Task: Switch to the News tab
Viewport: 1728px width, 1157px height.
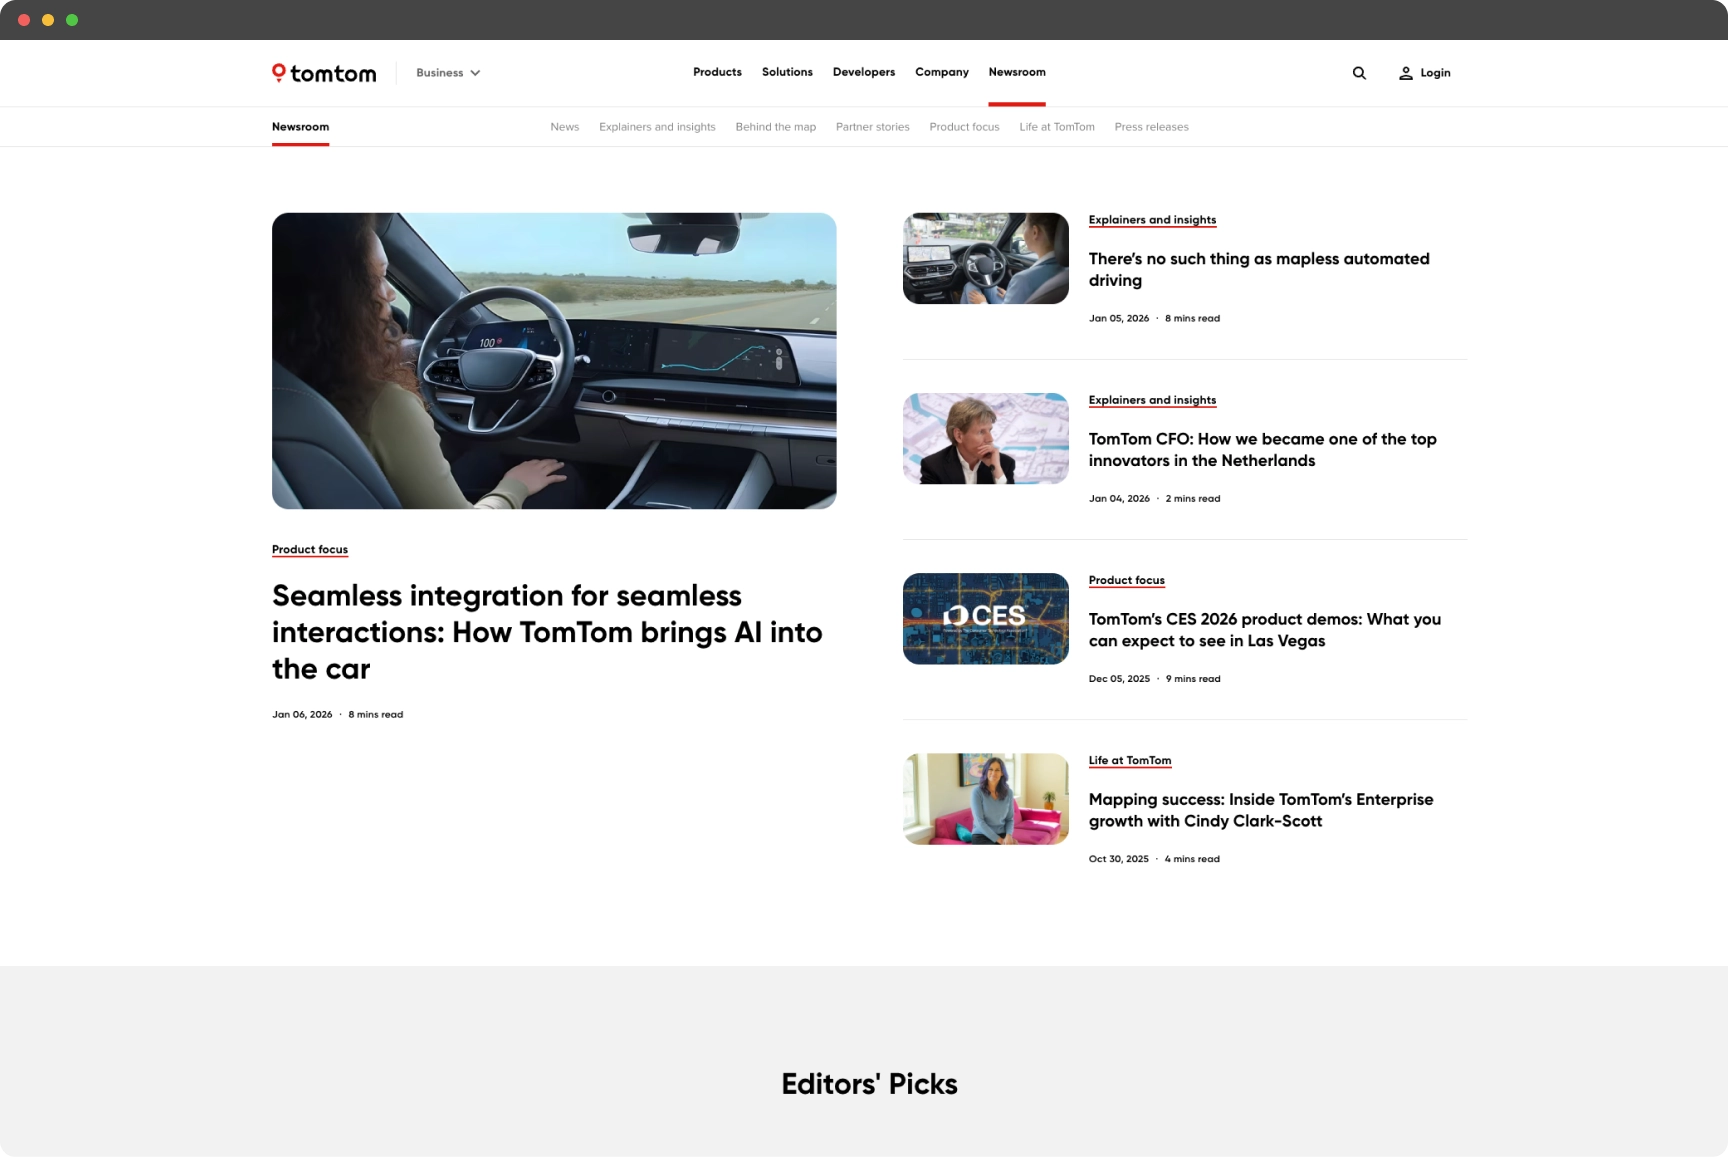Action: tap(565, 127)
